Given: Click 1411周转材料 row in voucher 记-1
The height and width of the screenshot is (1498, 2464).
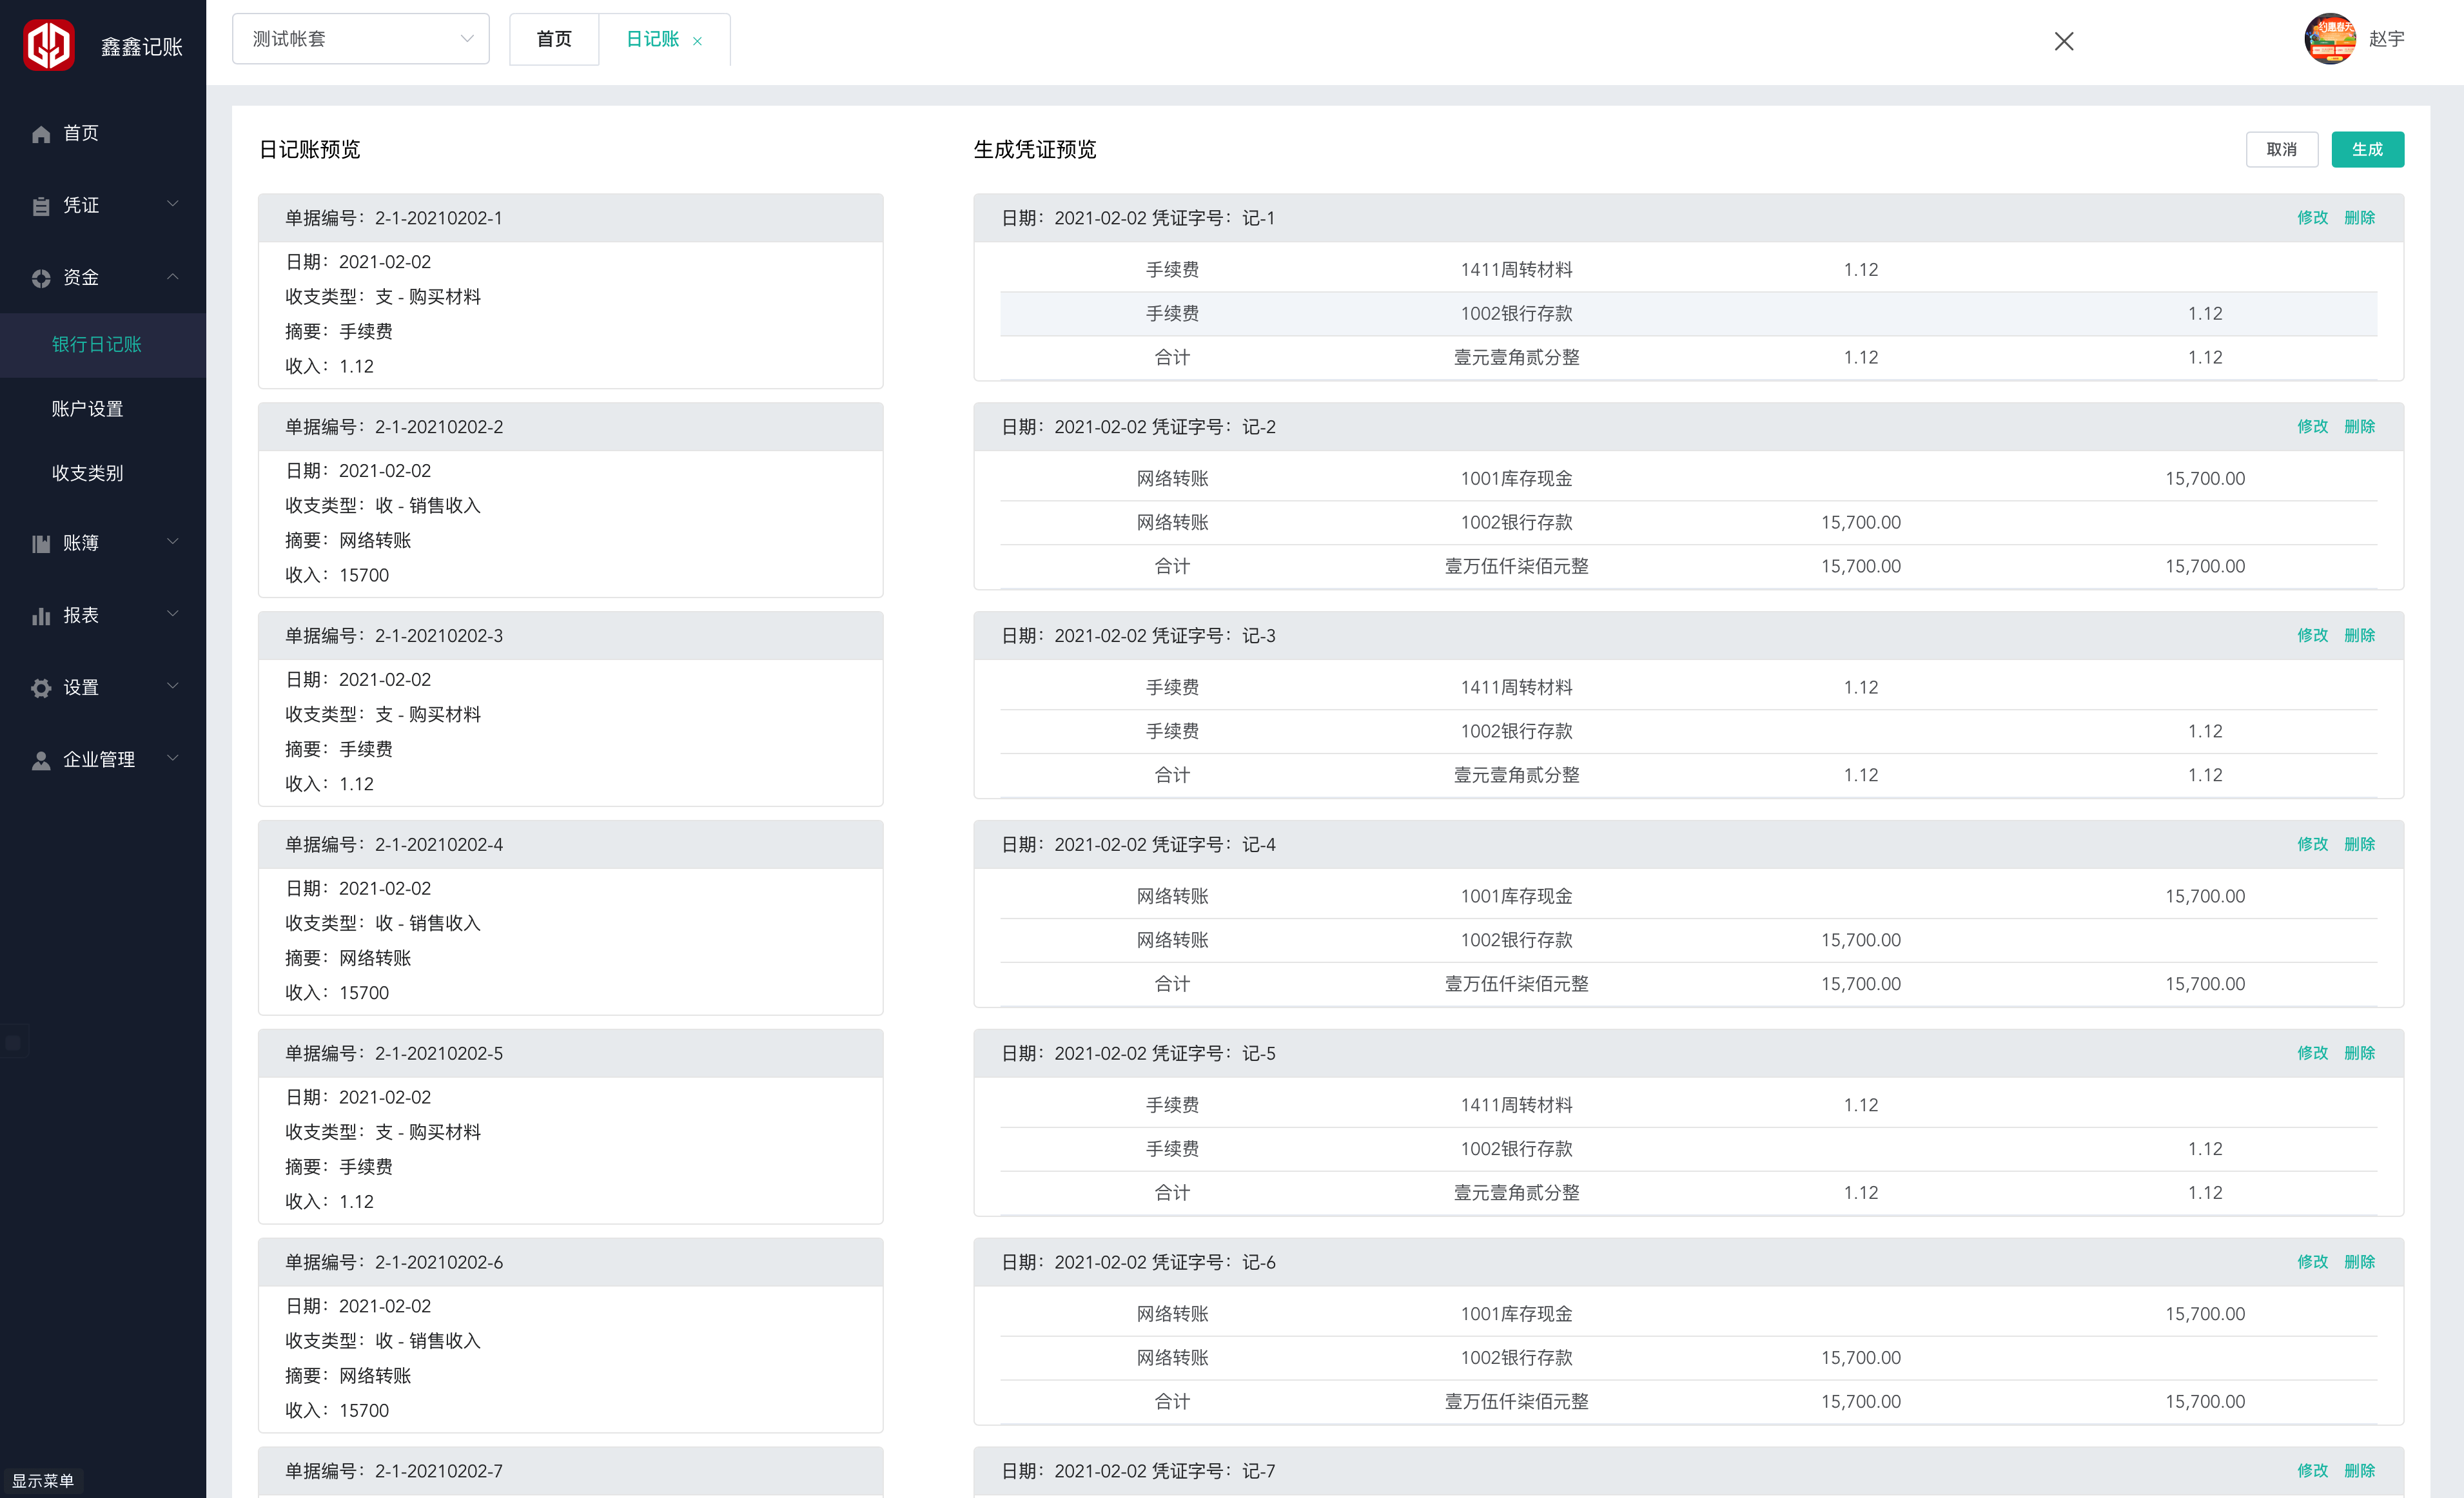Looking at the screenshot, I should [x=1688, y=270].
